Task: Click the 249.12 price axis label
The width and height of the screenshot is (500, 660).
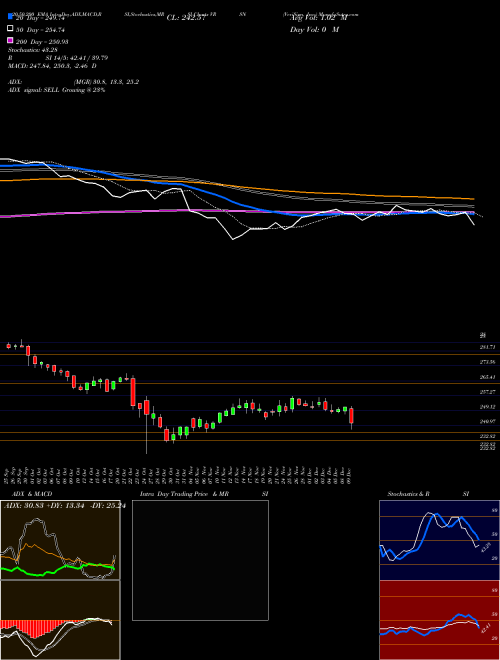Action: click(487, 407)
